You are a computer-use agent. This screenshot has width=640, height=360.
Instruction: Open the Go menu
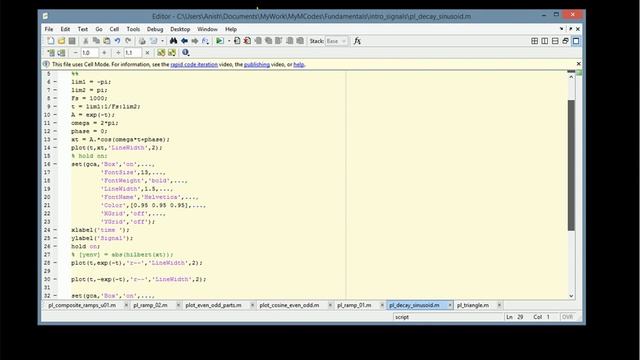(99, 29)
